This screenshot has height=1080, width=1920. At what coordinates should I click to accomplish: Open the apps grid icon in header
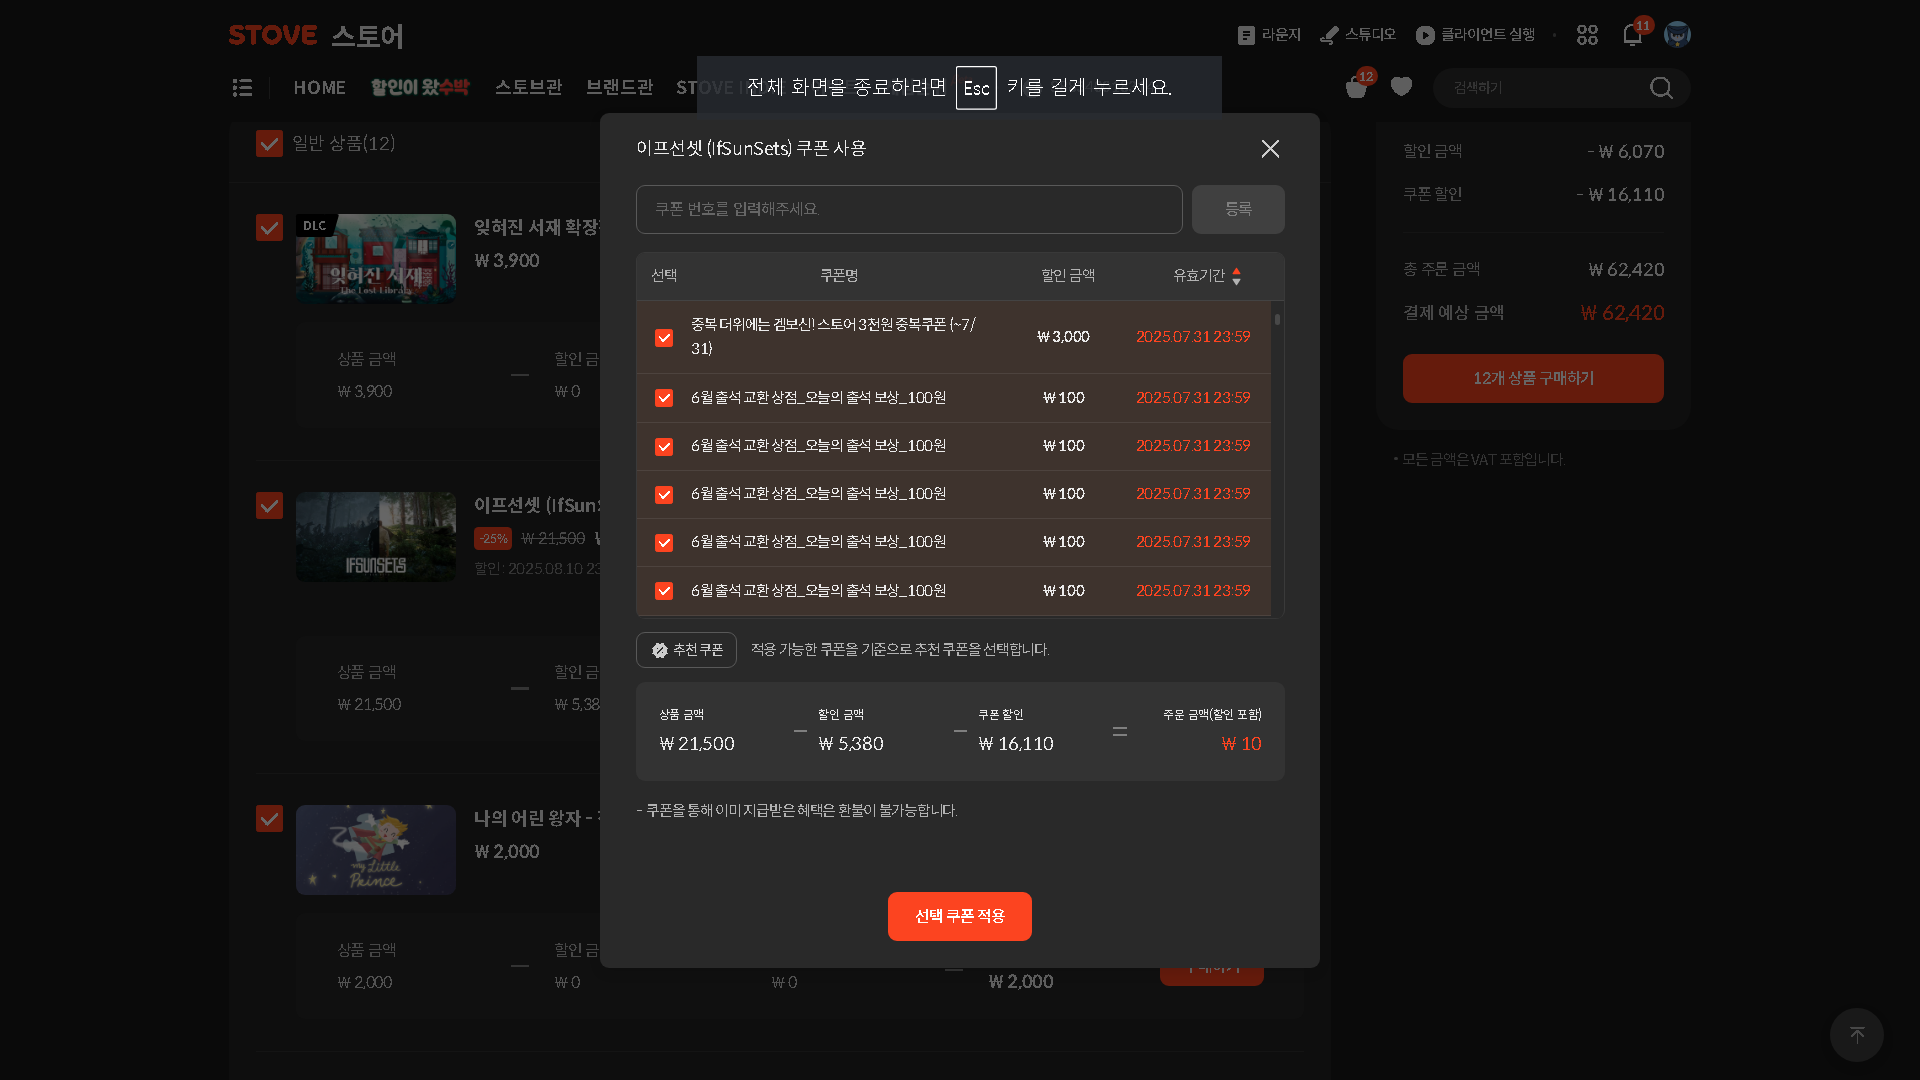(x=1587, y=35)
